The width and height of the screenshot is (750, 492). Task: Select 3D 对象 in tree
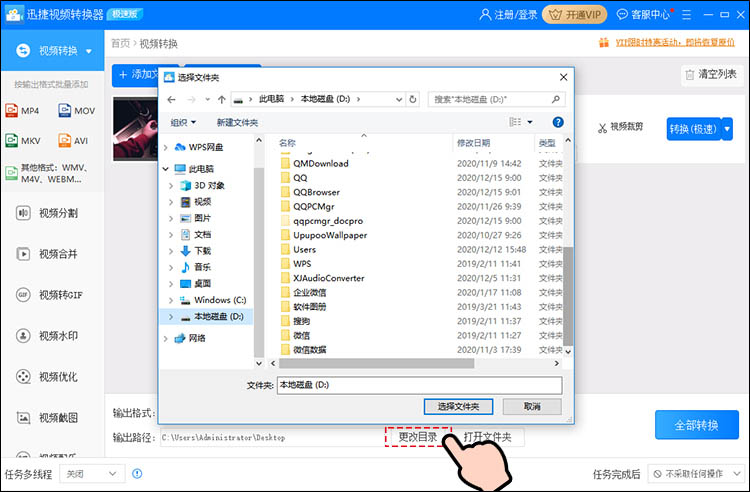coord(202,186)
